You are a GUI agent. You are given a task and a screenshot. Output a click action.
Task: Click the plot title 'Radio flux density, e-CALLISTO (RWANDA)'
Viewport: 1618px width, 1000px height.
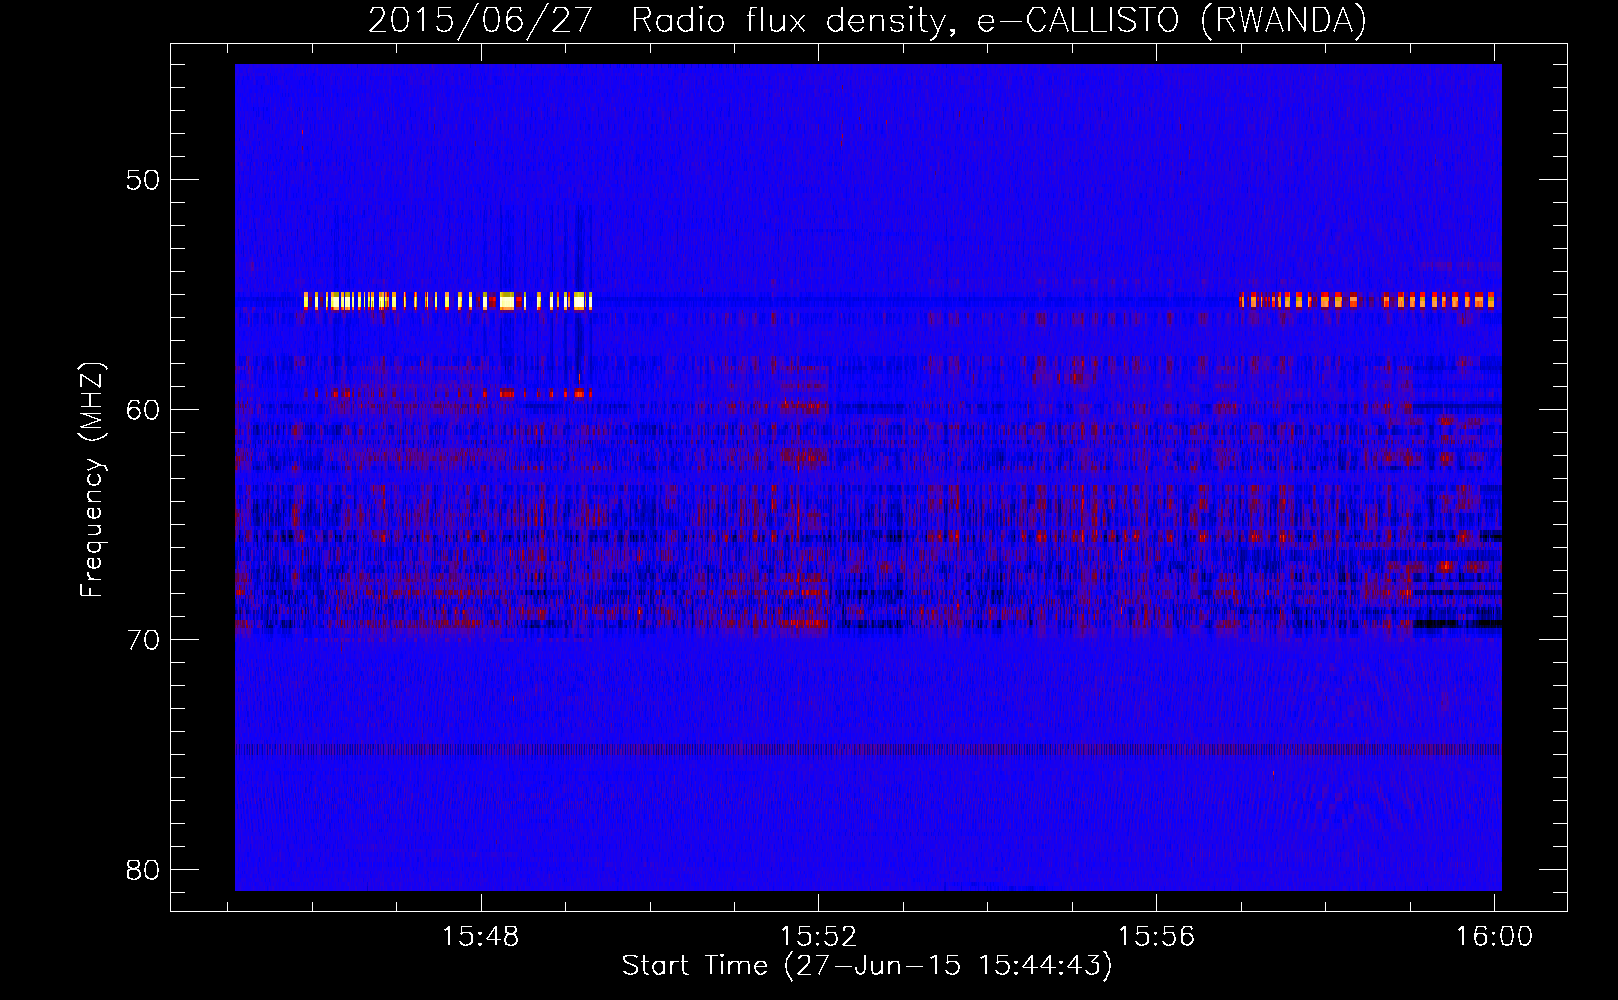[x=999, y=21]
